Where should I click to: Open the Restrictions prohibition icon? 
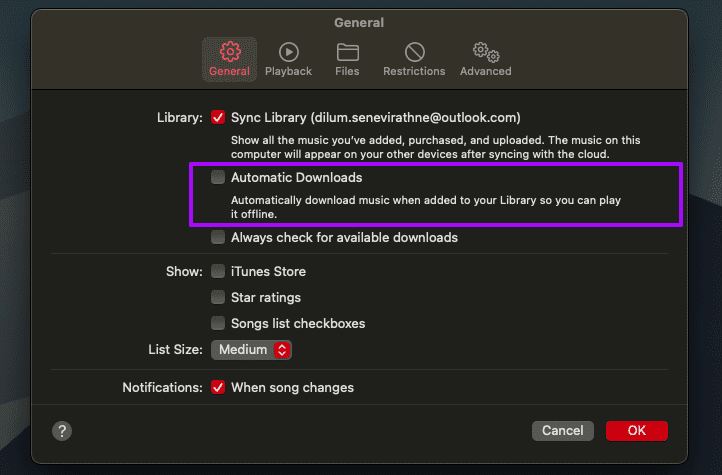pos(414,52)
